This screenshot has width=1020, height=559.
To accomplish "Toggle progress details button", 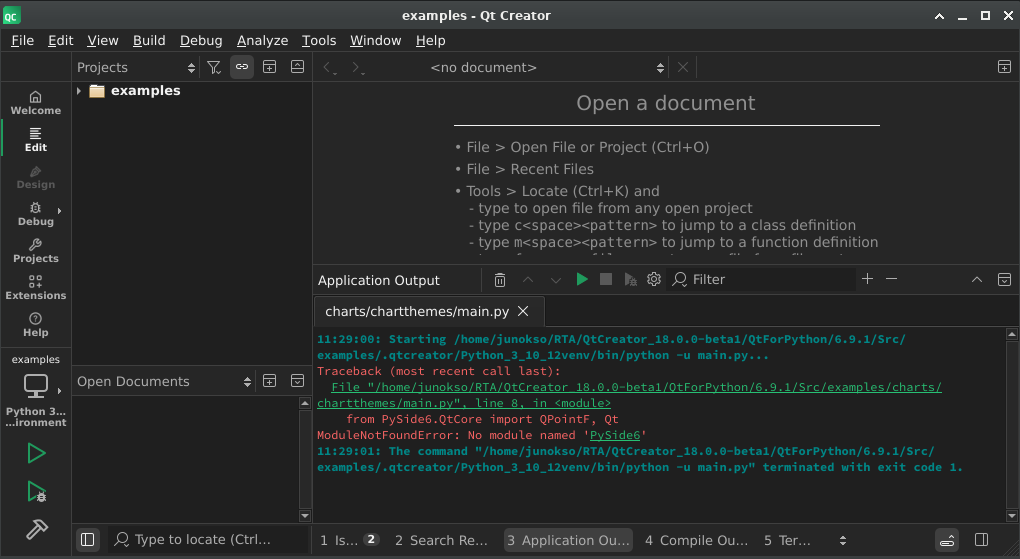I will click(x=947, y=540).
